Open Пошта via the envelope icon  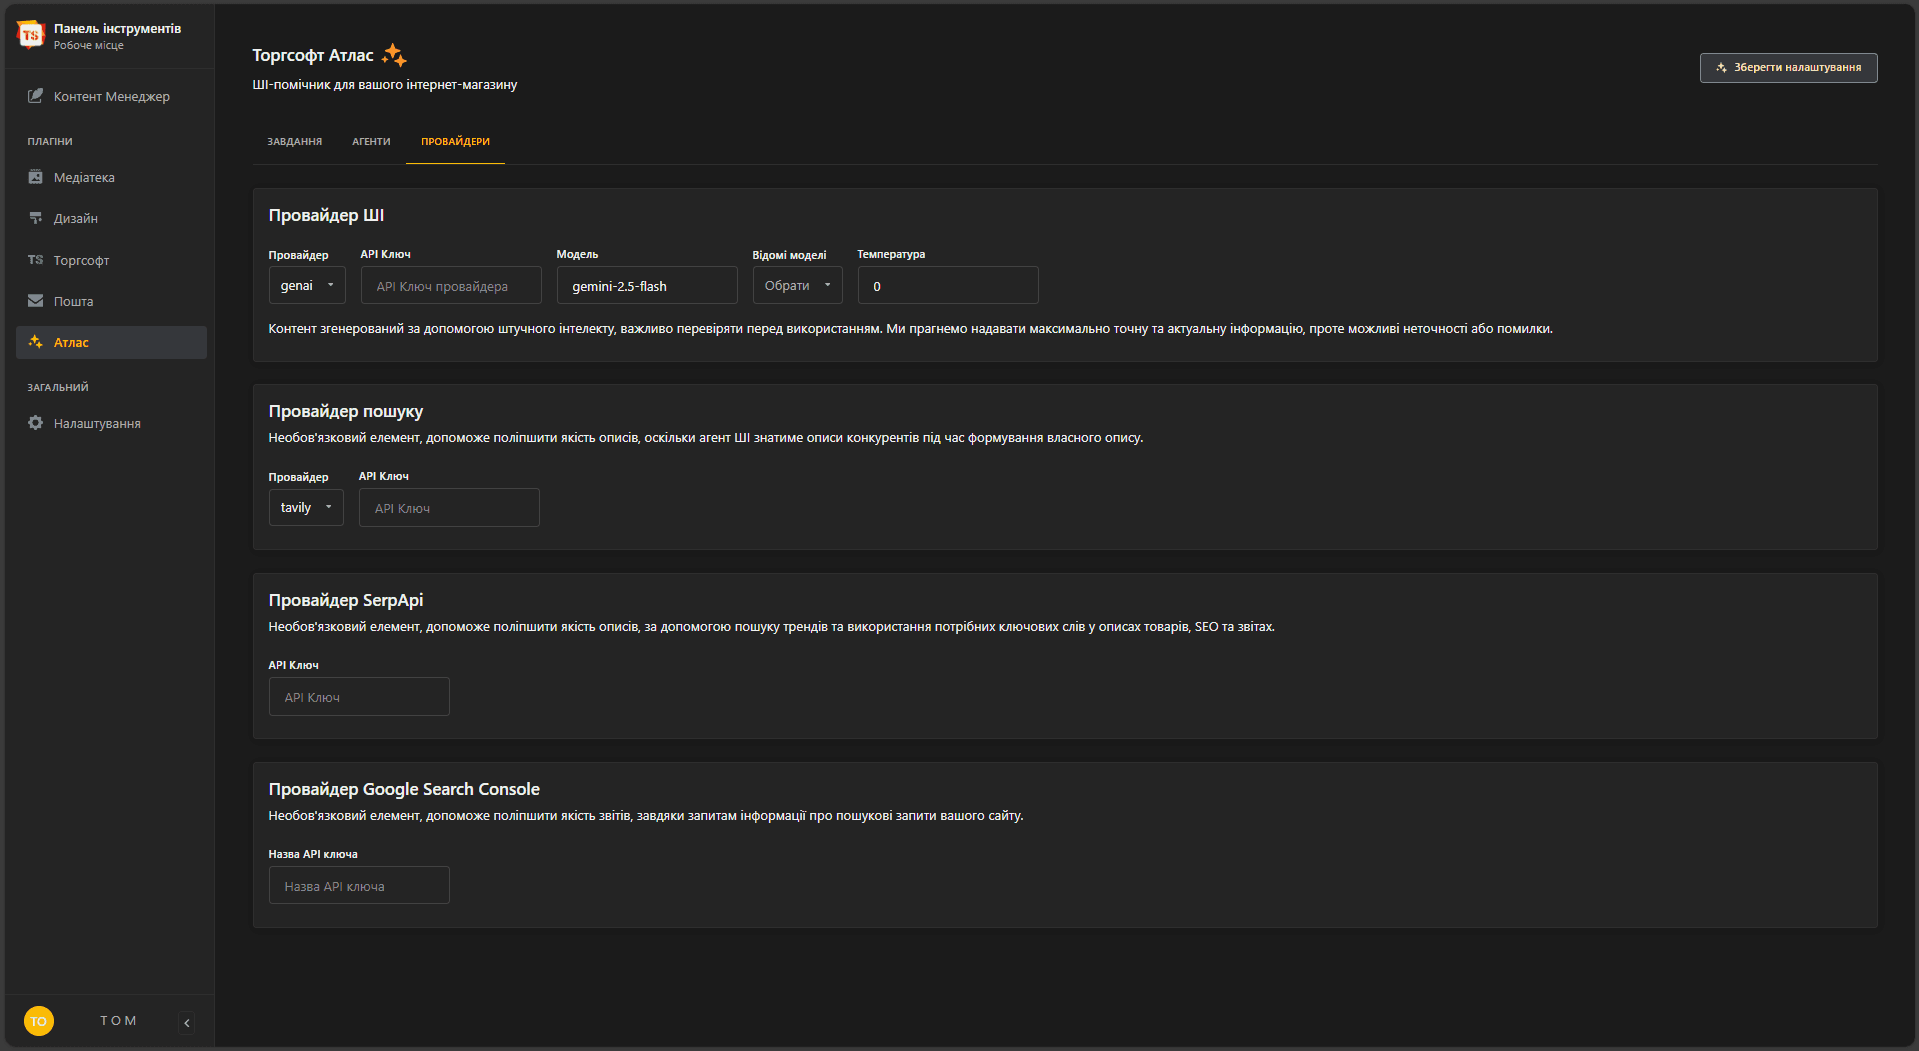[x=35, y=301]
